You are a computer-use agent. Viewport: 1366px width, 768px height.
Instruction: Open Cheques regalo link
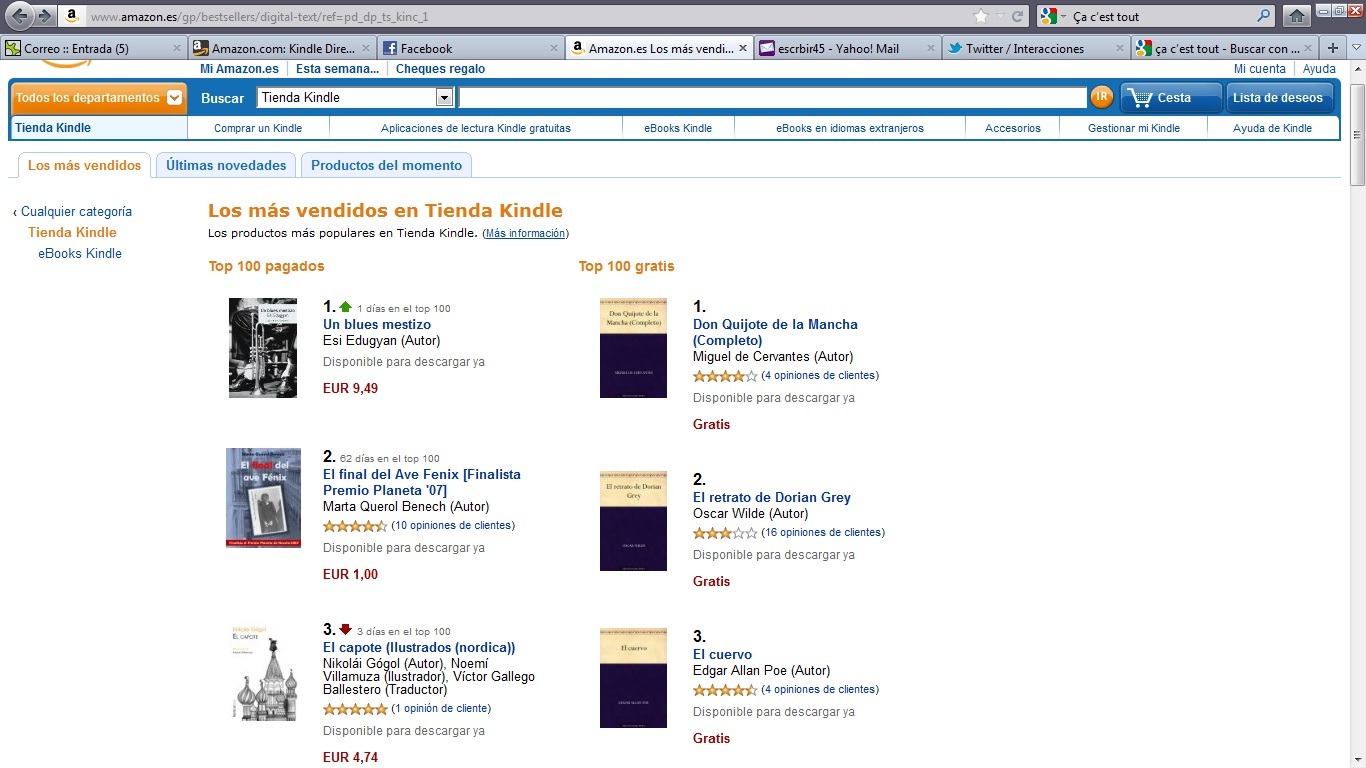click(x=440, y=69)
